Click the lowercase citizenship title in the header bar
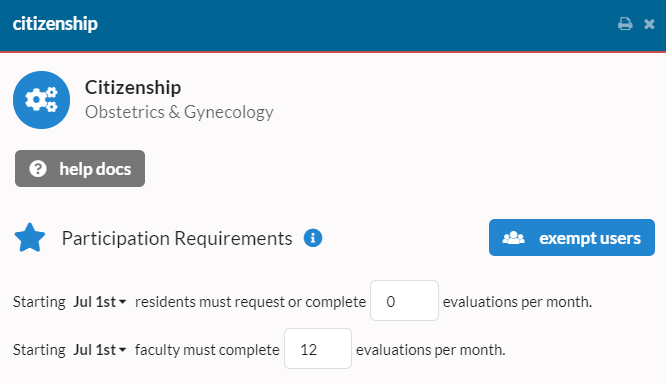This screenshot has height=384, width=666. pyautogui.click(x=55, y=23)
